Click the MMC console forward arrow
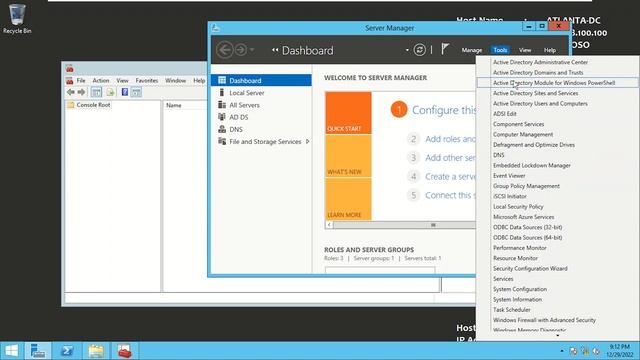 click(81, 92)
